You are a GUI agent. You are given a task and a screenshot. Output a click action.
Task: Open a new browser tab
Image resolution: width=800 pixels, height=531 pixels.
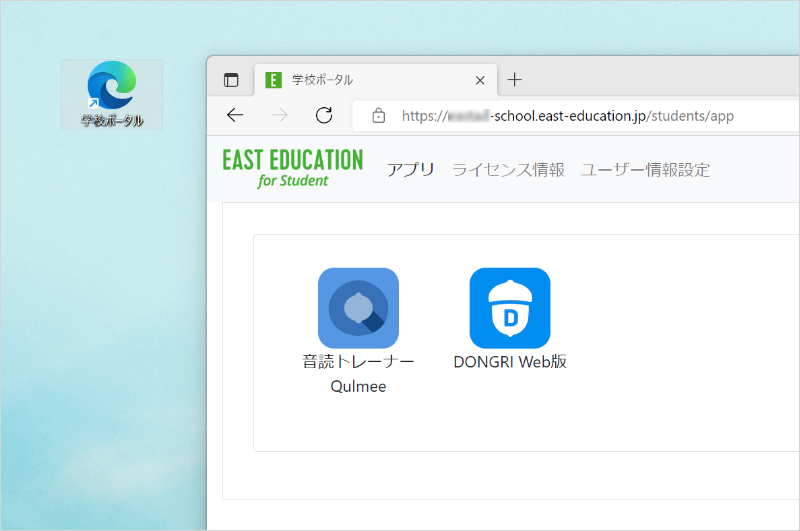pyautogui.click(x=514, y=80)
